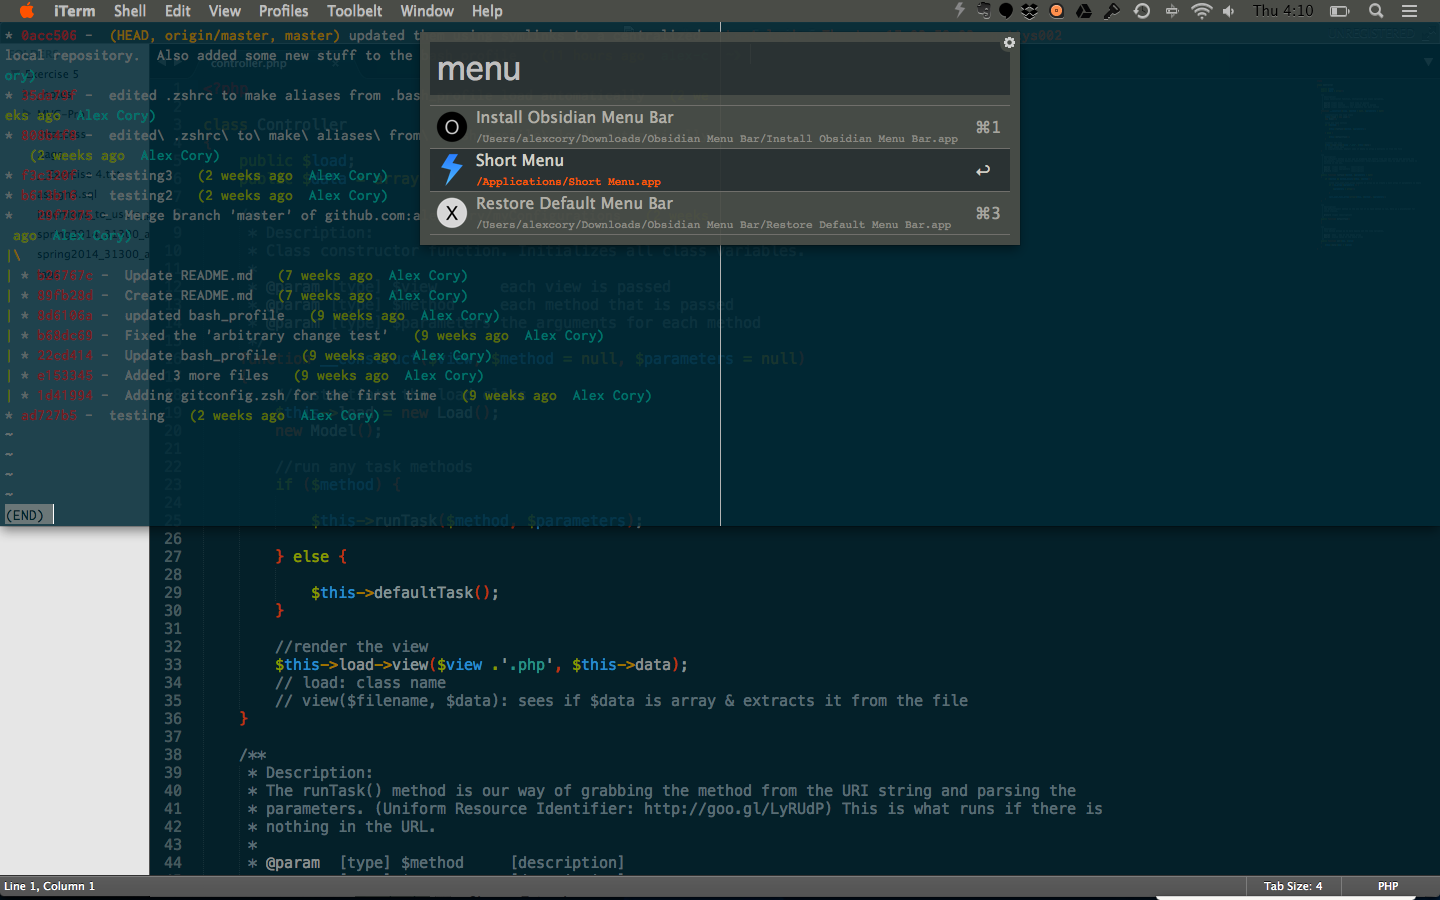Click the Dropbox menu bar icon
Image resolution: width=1440 pixels, height=900 pixels.
tap(1029, 11)
